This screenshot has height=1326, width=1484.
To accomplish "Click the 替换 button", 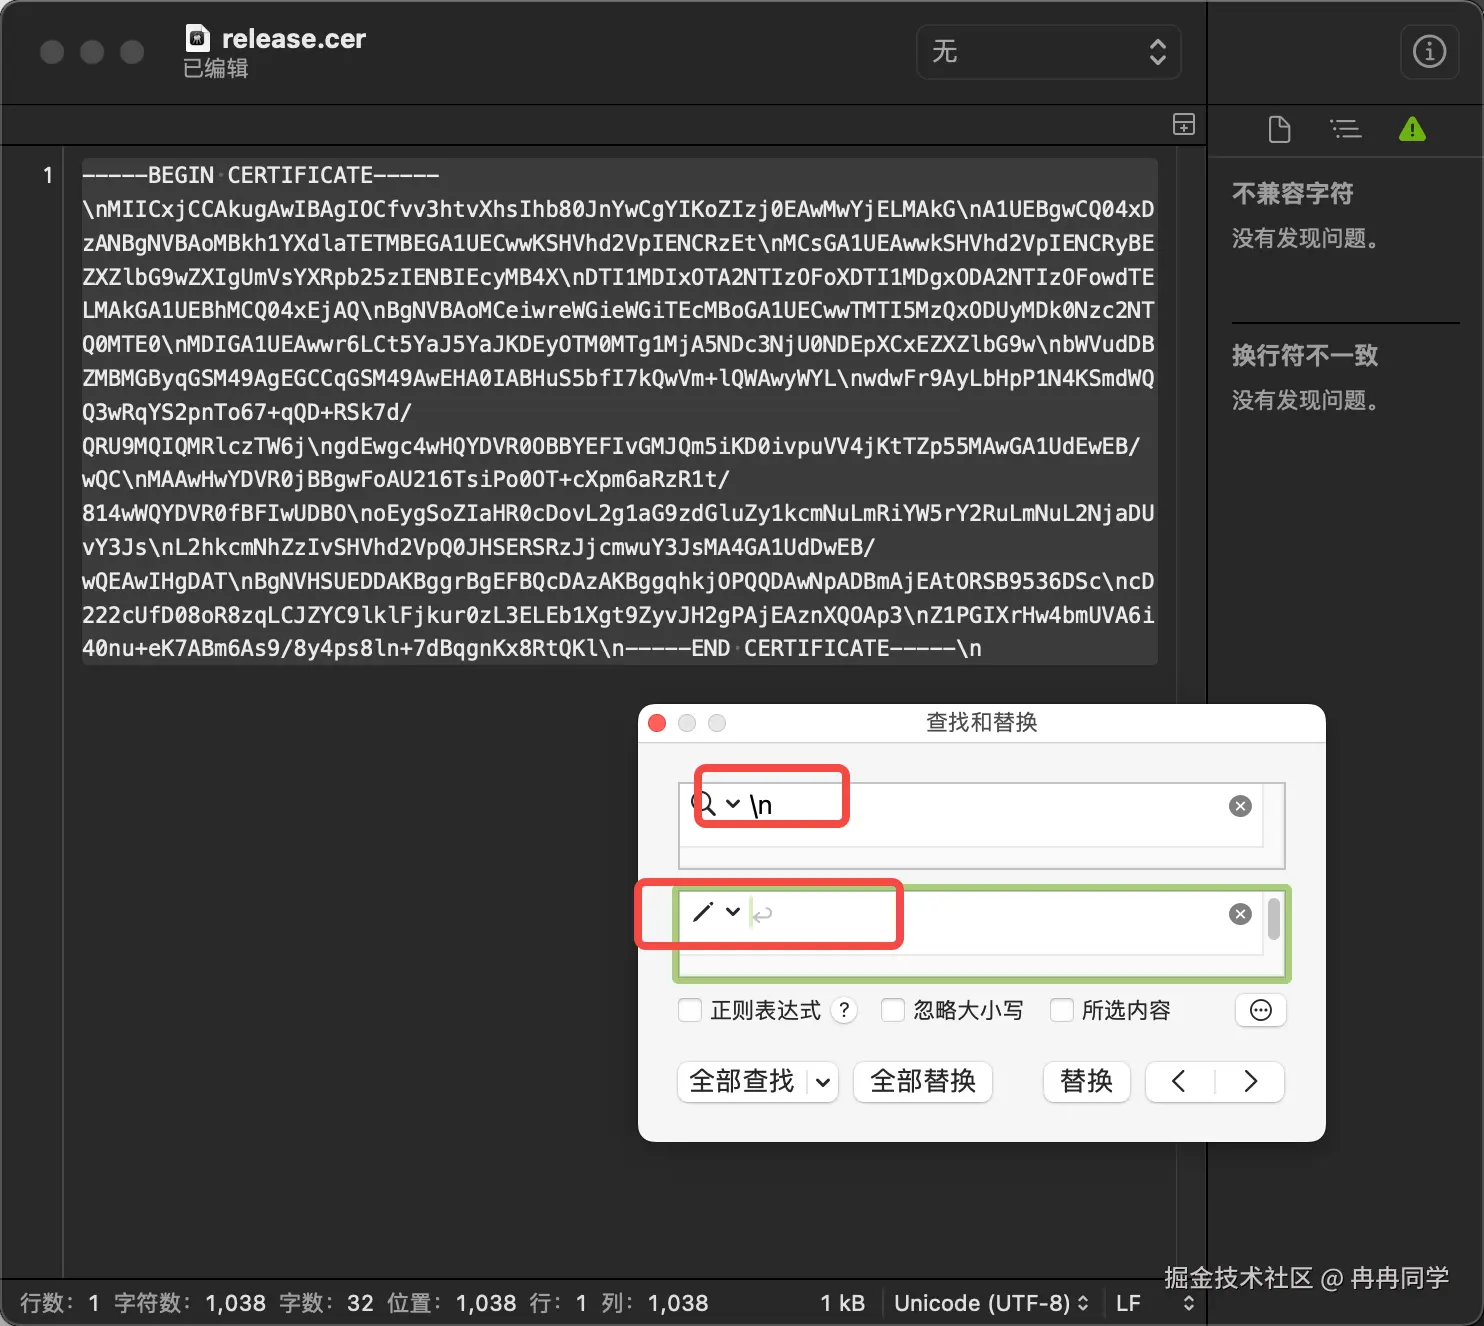I will [1086, 1081].
